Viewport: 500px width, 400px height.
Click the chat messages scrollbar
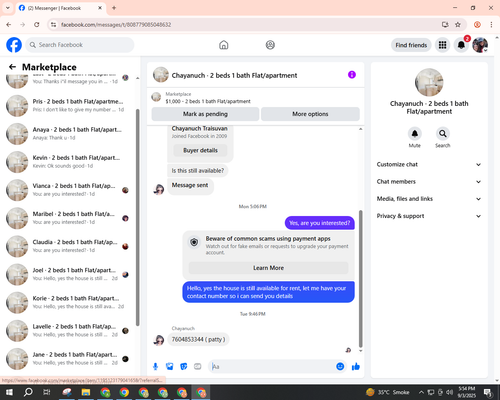(x=360, y=279)
